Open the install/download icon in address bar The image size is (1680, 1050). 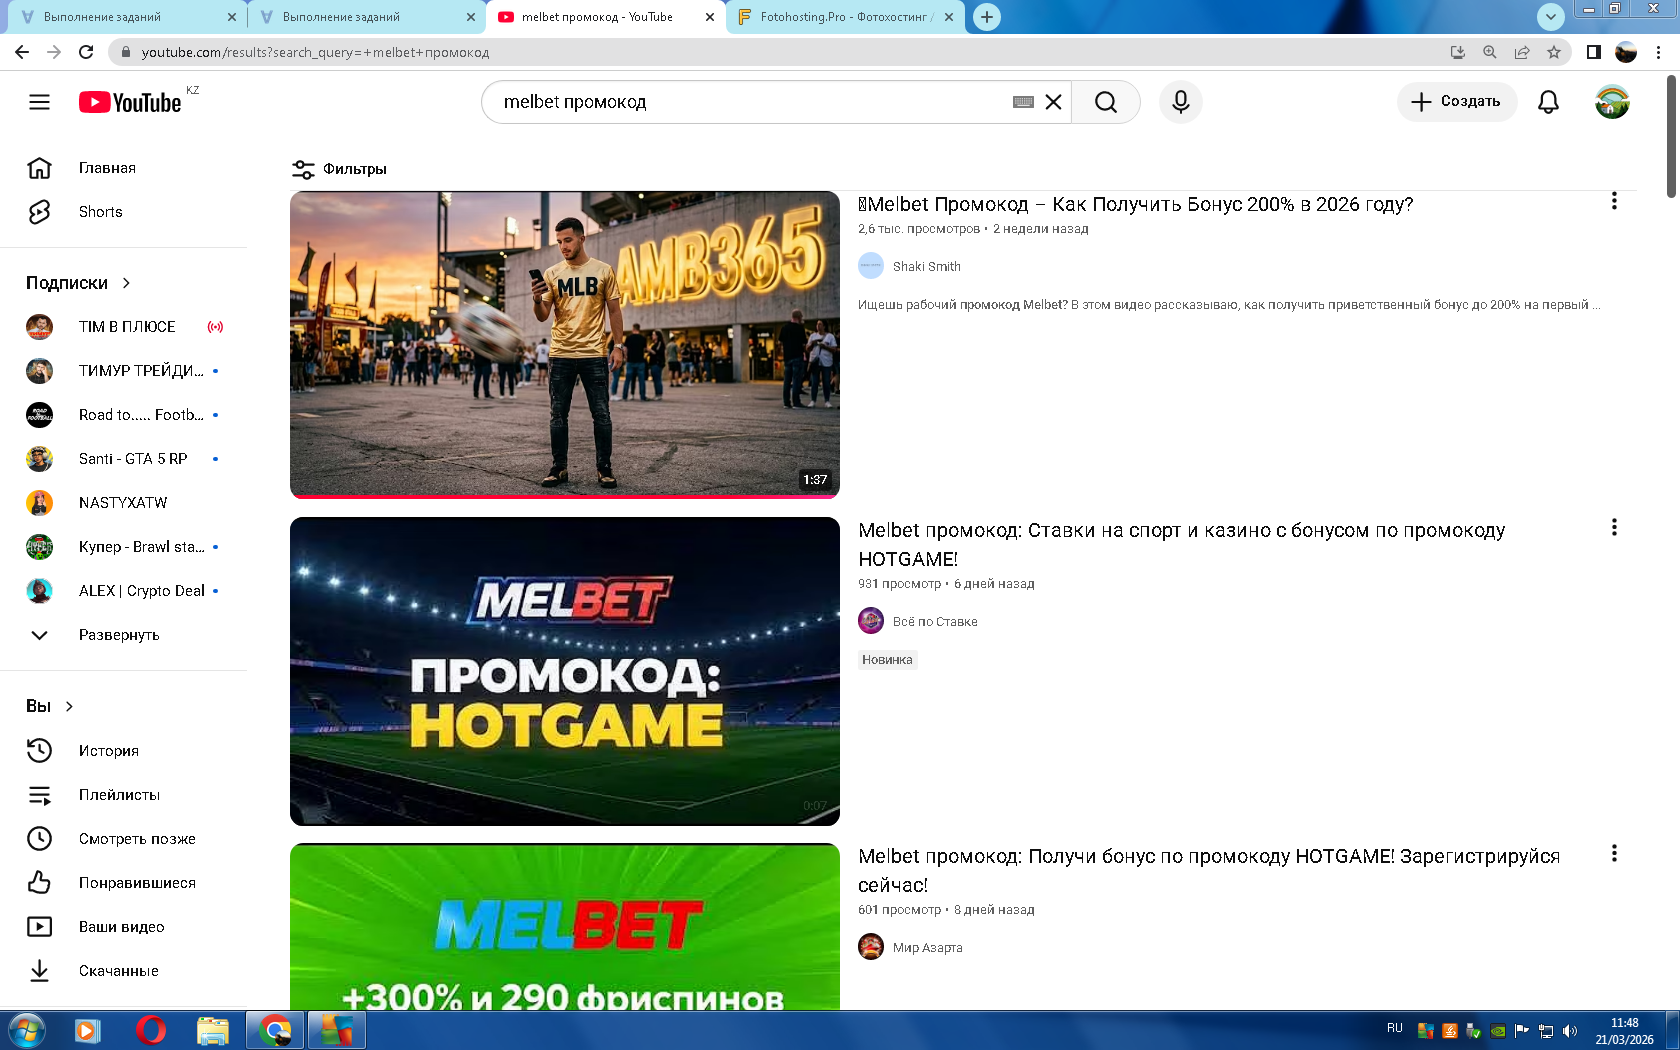1458,52
